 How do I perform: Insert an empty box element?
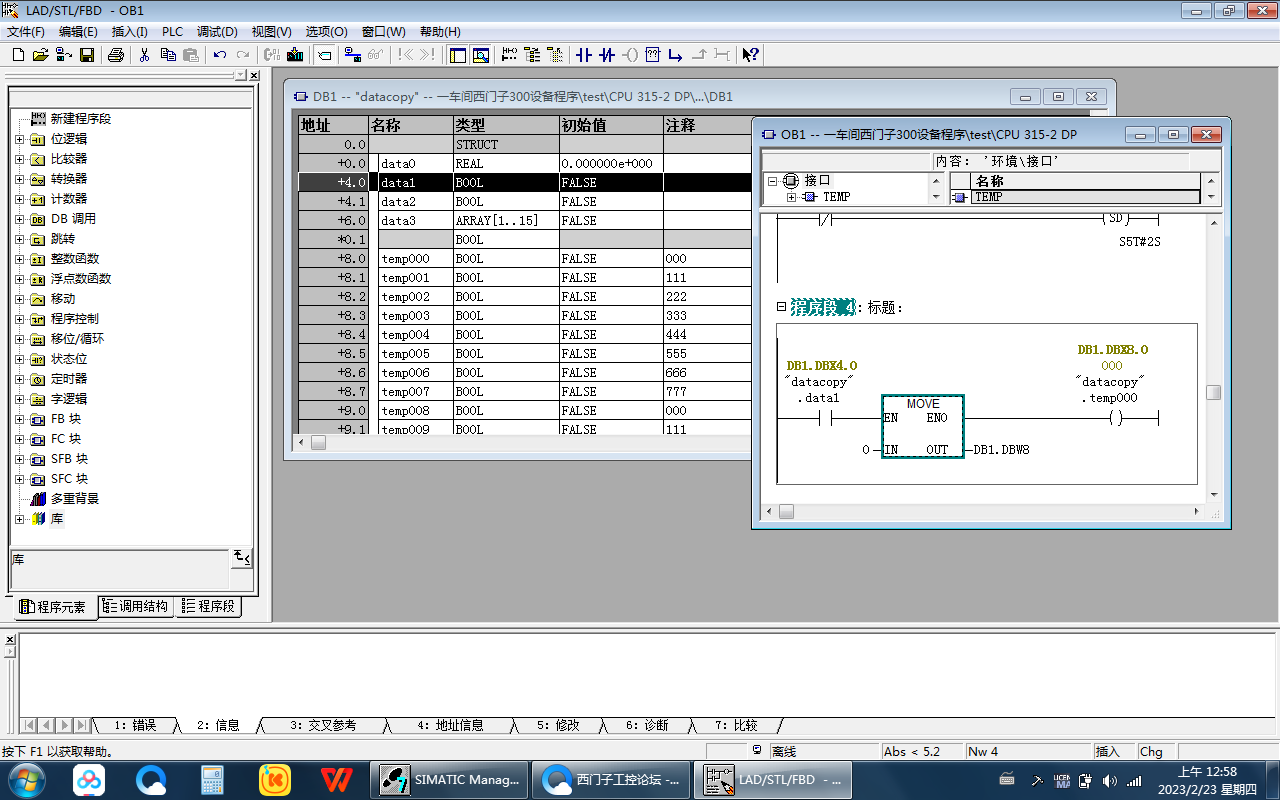coord(652,55)
